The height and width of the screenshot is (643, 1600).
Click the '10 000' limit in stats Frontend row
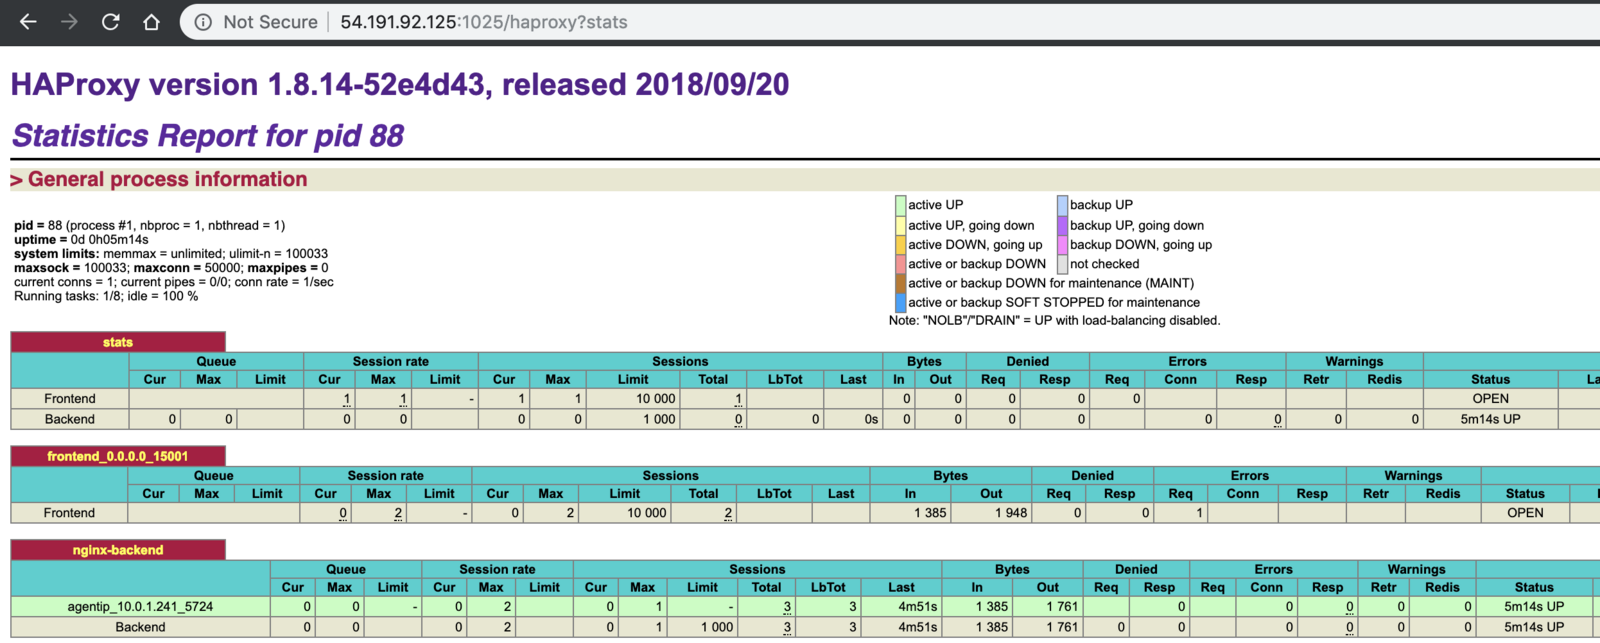tap(656, 399)
